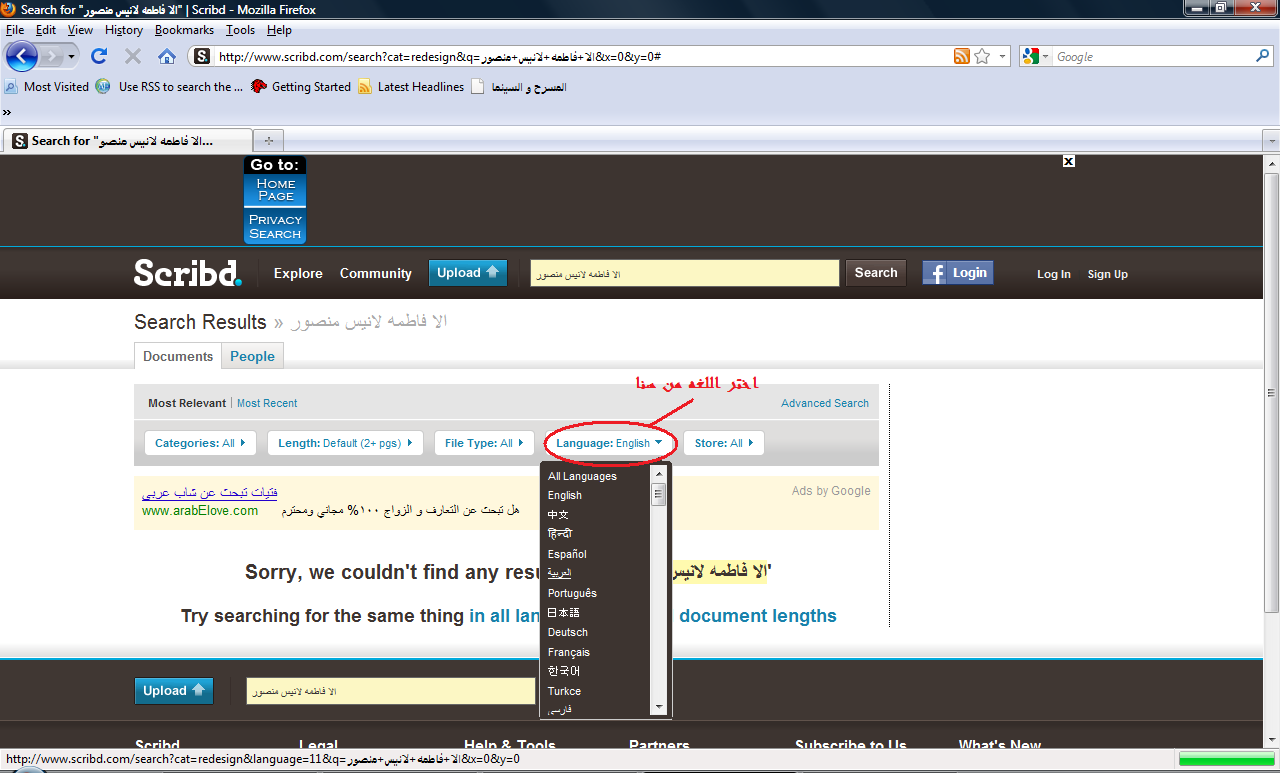Image resolution: width=1280 pixels, height=773 pixels.
Task: Open Advanced Search
Action: click(825, 403)
